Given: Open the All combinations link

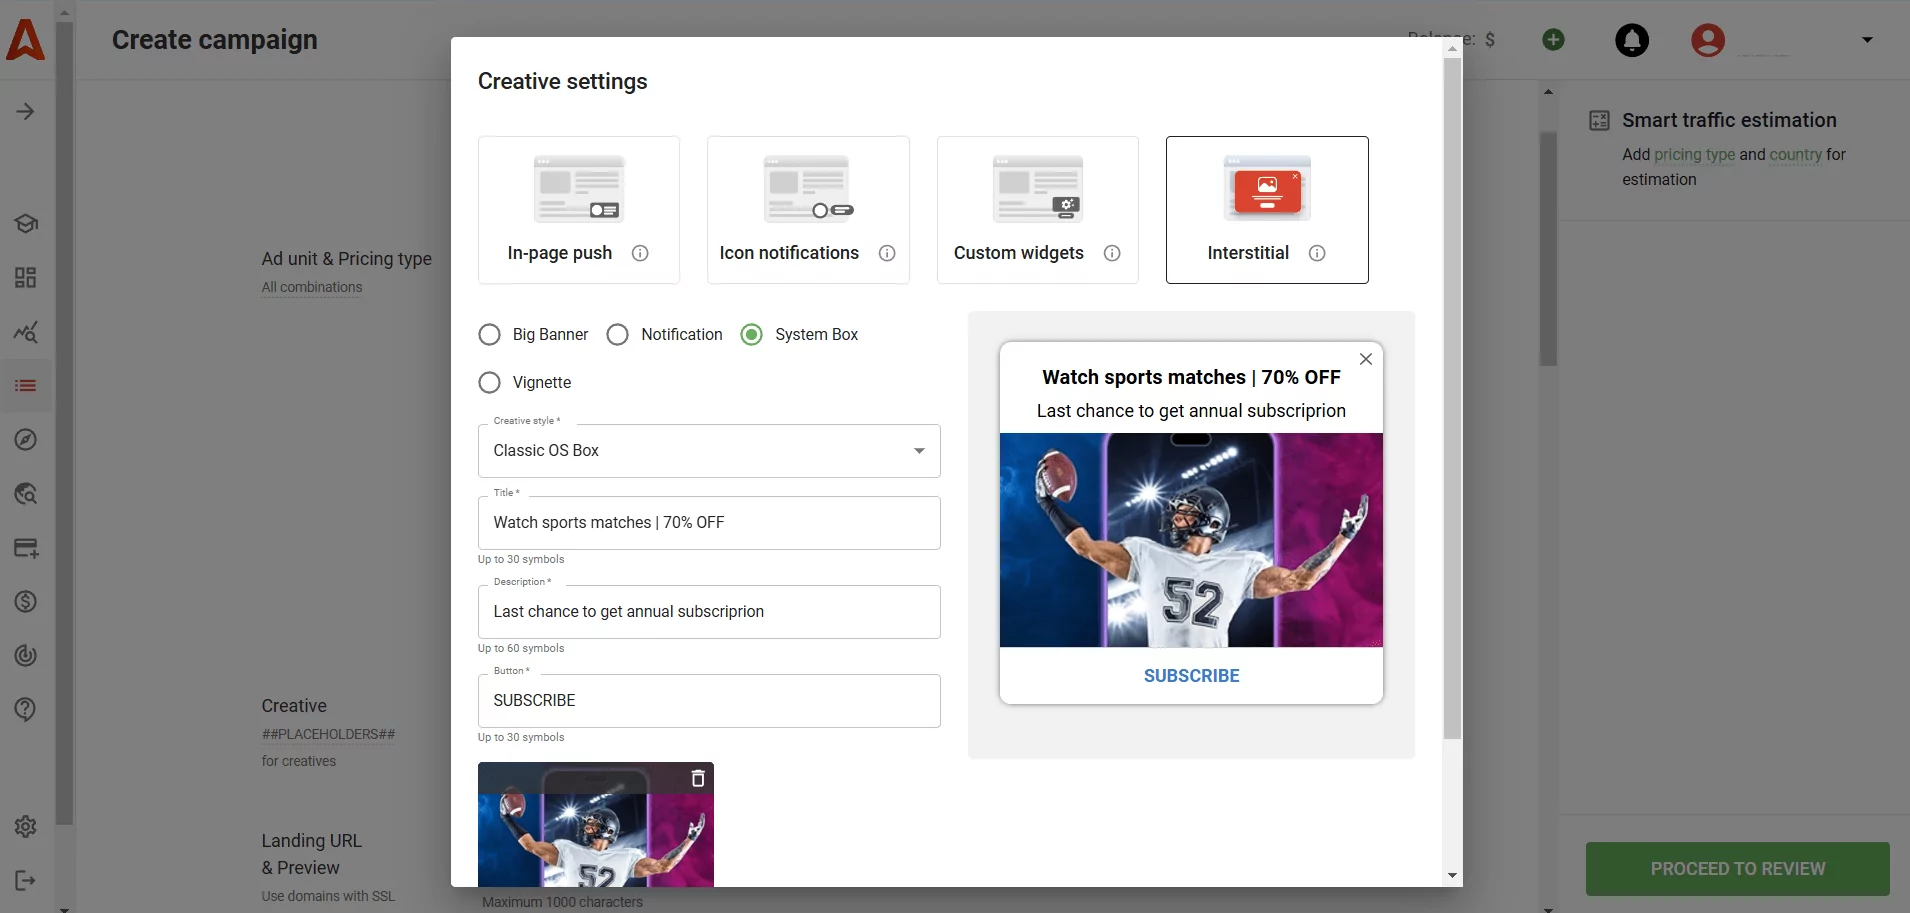Looking at the screenshot, I should tap(310, 287).
